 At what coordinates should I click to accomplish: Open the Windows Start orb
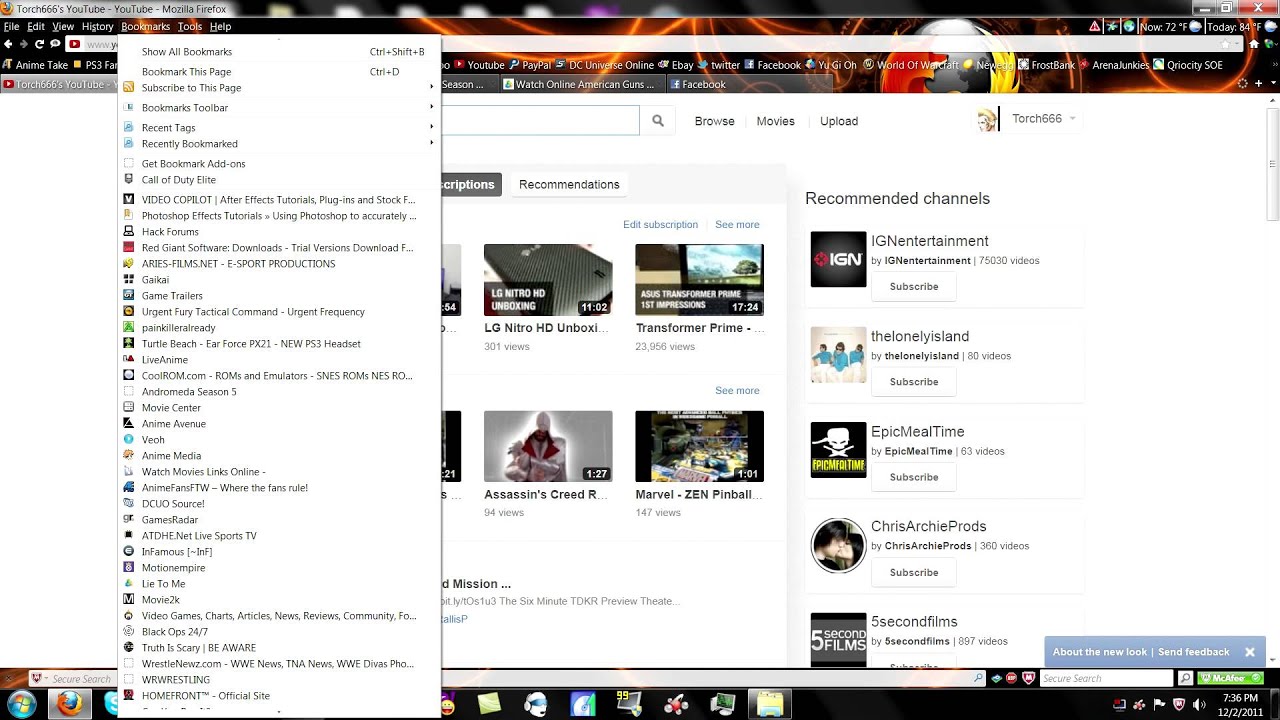tap(21, 704)
